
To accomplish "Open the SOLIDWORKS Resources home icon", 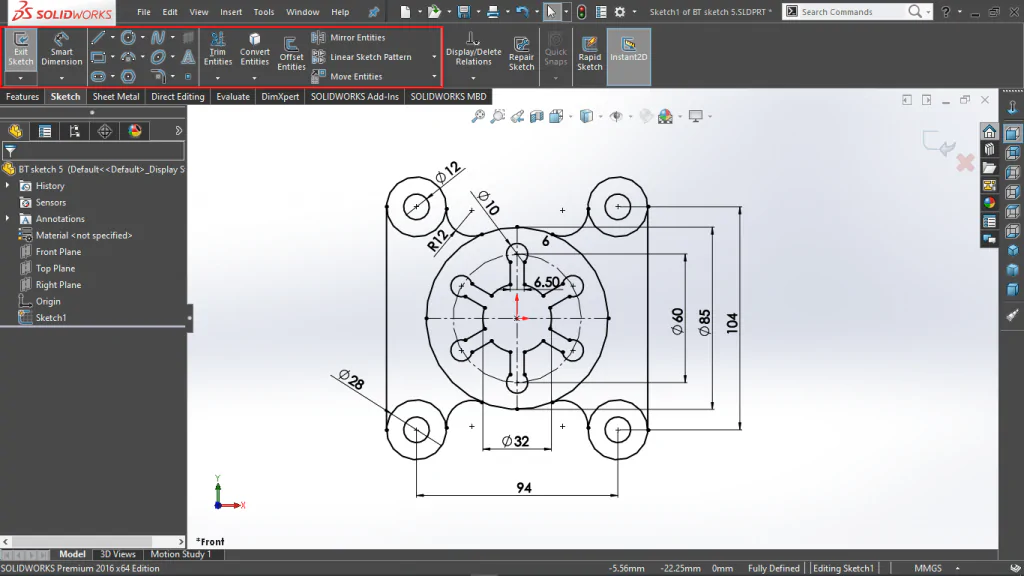I will point(989,131).
